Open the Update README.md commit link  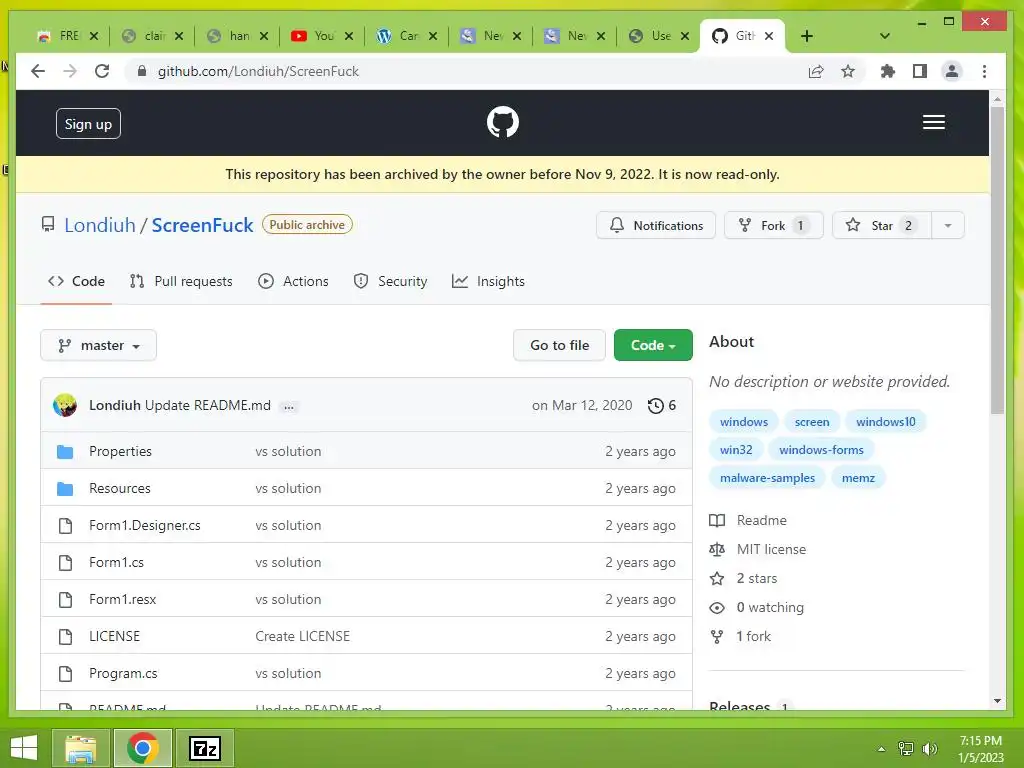click(x=208, y=406)
